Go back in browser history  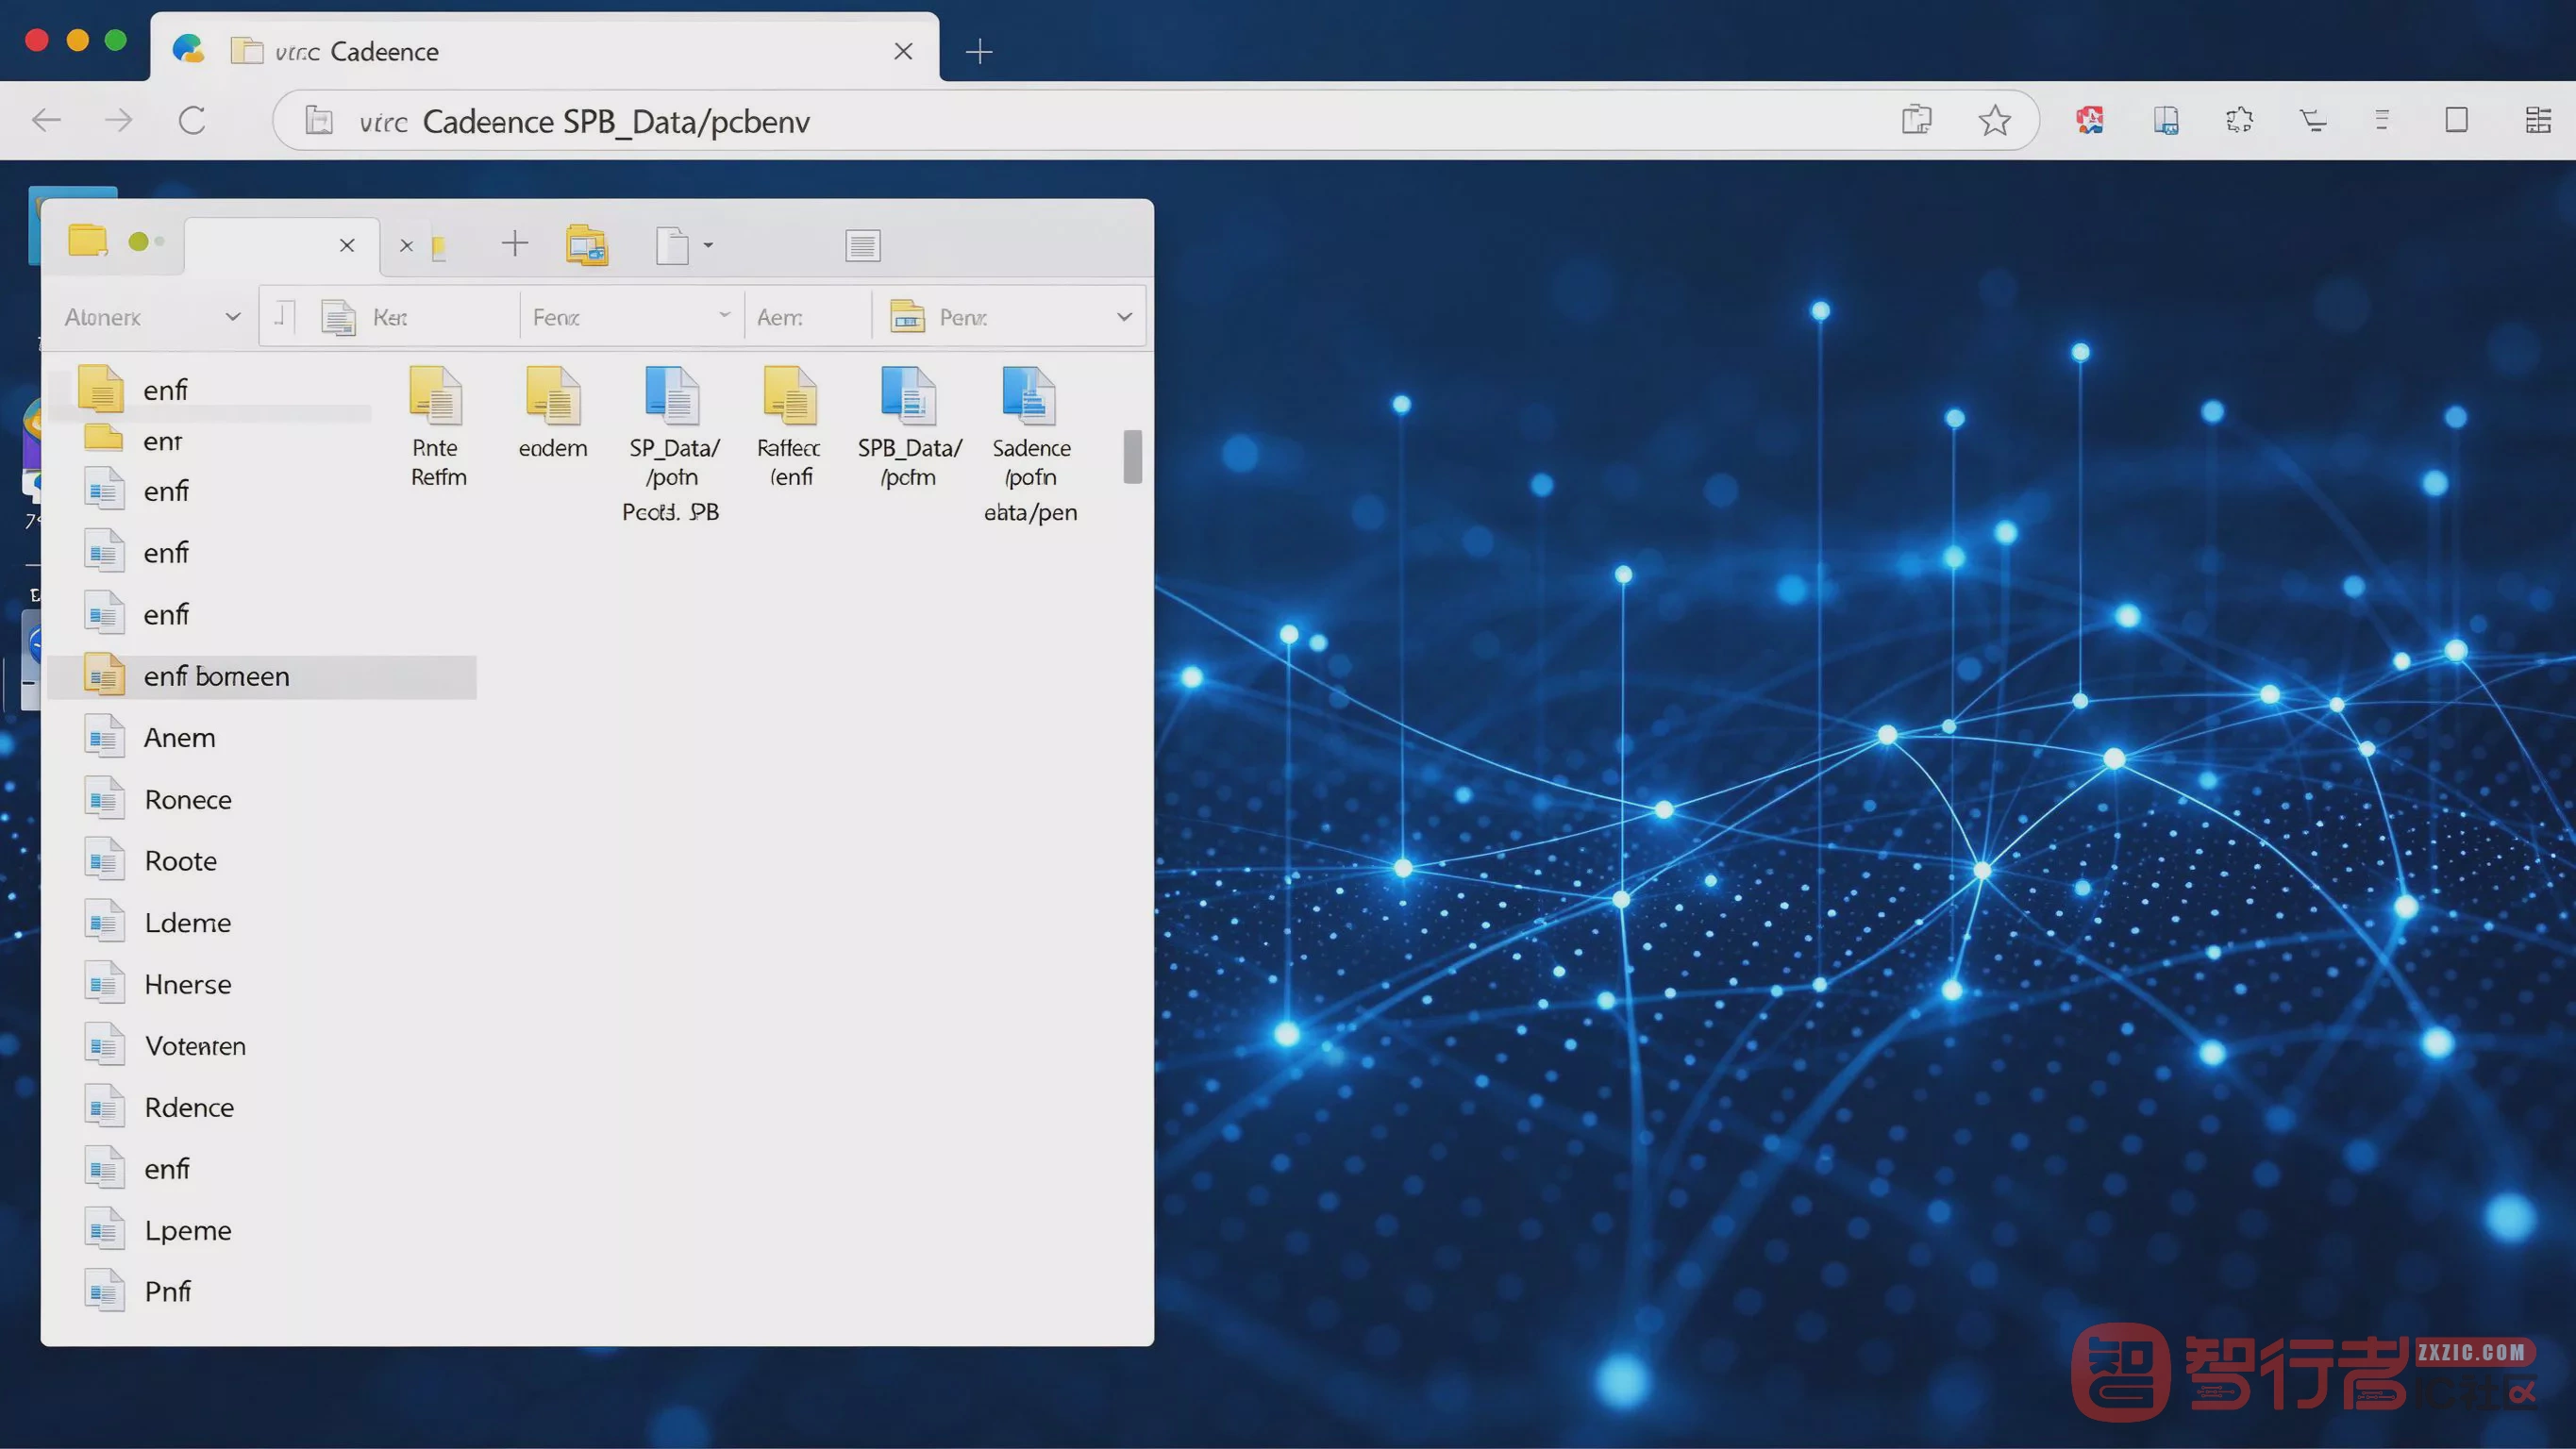46,121
